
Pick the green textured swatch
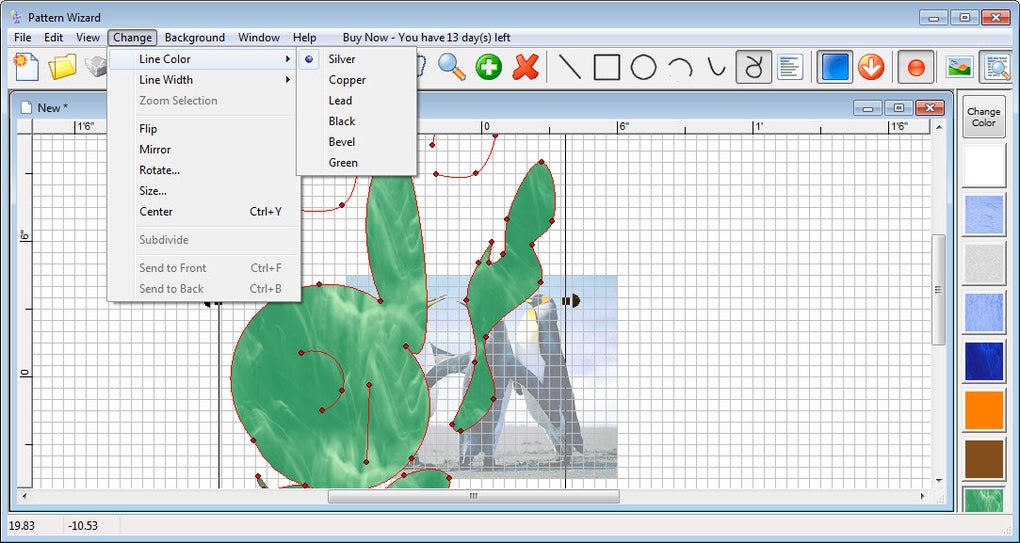pos(984,500)
